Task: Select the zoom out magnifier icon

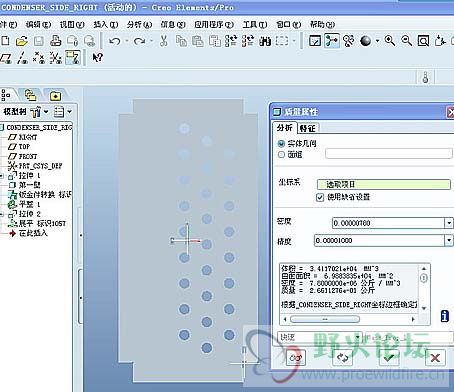Action: coord(406,41)
